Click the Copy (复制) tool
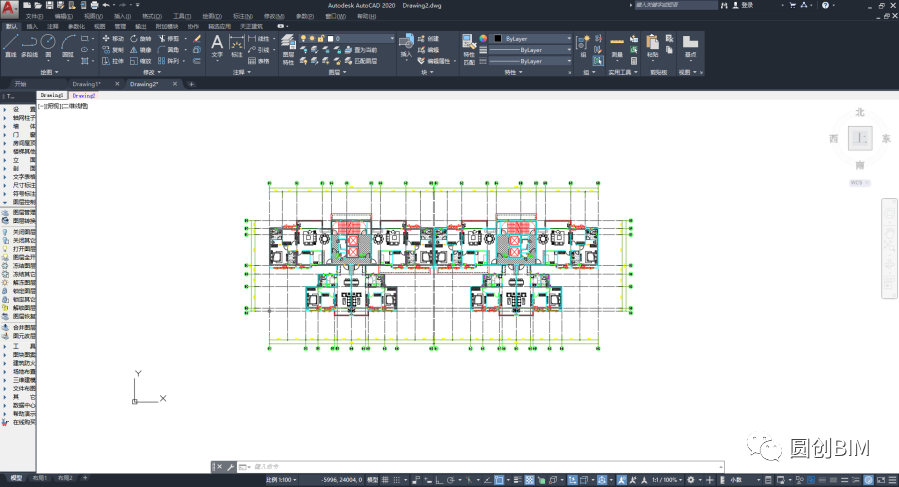 pos(112,50)
